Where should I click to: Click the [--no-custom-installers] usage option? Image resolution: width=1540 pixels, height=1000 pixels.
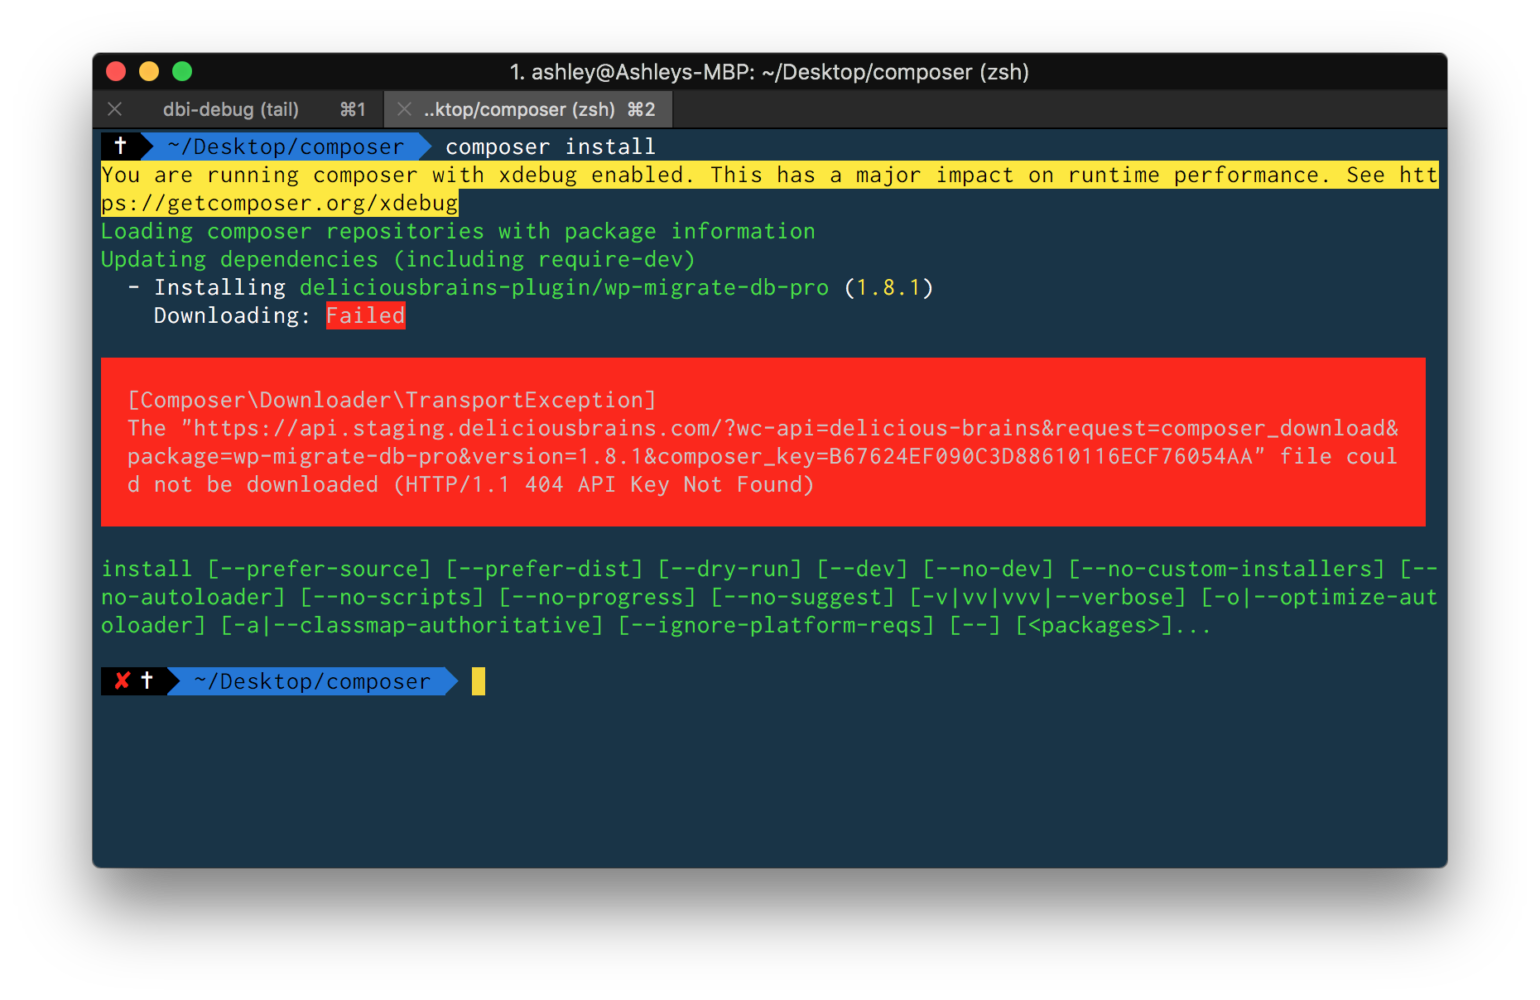tap(1227, 569)
